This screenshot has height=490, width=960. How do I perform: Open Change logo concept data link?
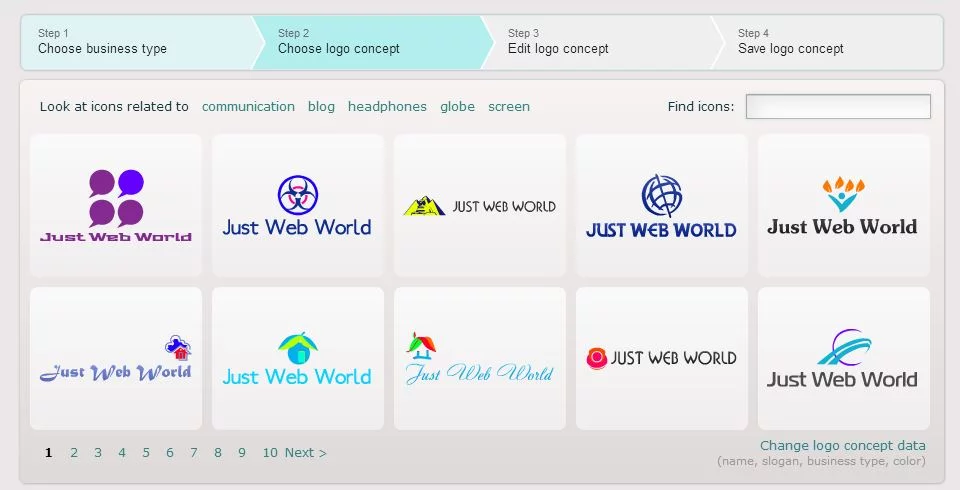[842, 445]
